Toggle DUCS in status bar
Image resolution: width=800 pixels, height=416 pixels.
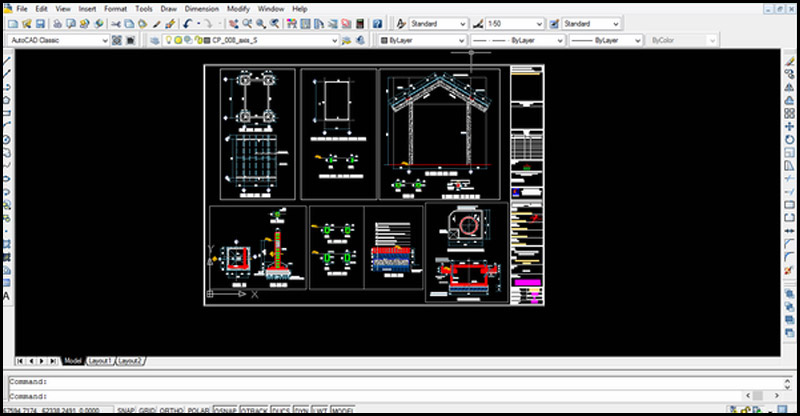[x=281, y=410]
